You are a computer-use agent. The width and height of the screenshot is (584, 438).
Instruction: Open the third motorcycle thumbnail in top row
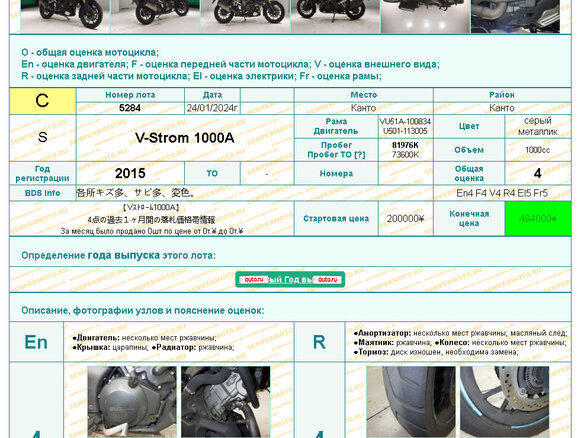pyautogui.click(x=245, y=16)
